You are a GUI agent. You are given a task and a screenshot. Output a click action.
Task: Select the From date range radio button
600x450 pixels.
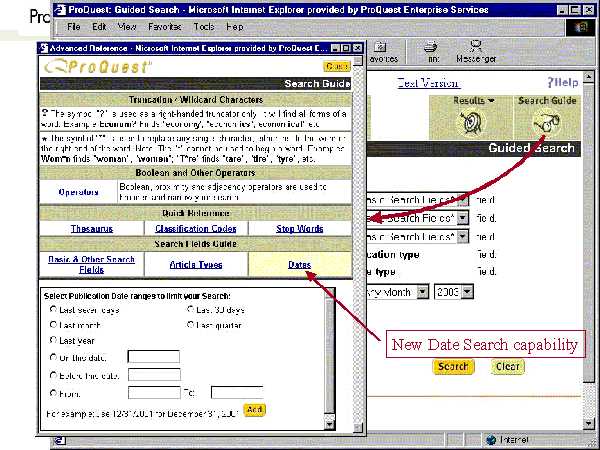53,393
